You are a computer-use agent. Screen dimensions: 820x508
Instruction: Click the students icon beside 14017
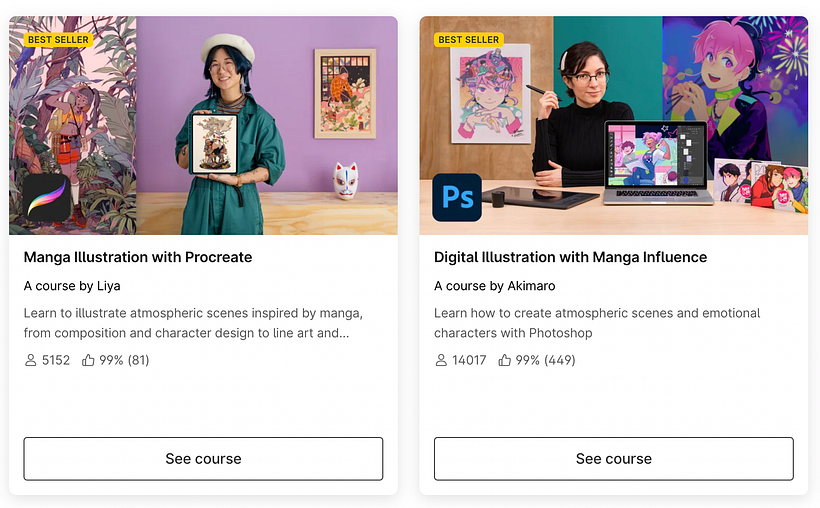(441, 360)
